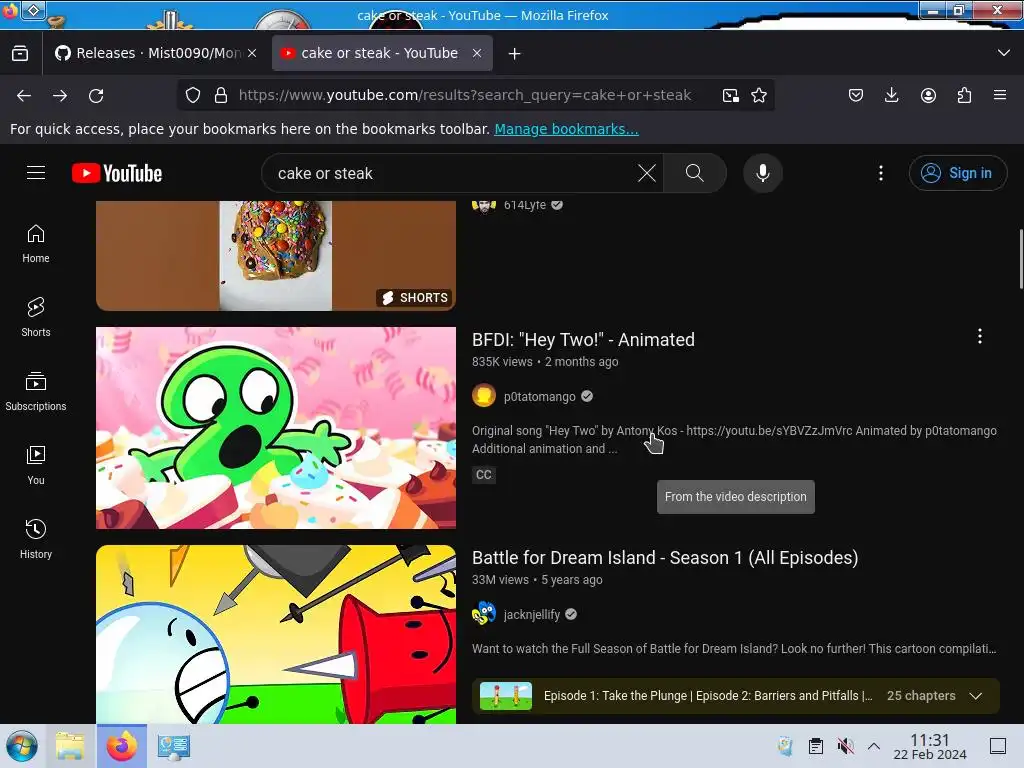Show site information padlock icon
The image size is (1024, 768).
221,95
